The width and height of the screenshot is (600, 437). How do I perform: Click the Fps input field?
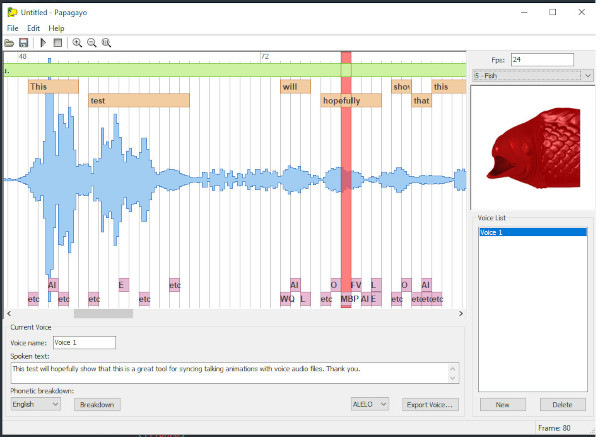point(542,59)
